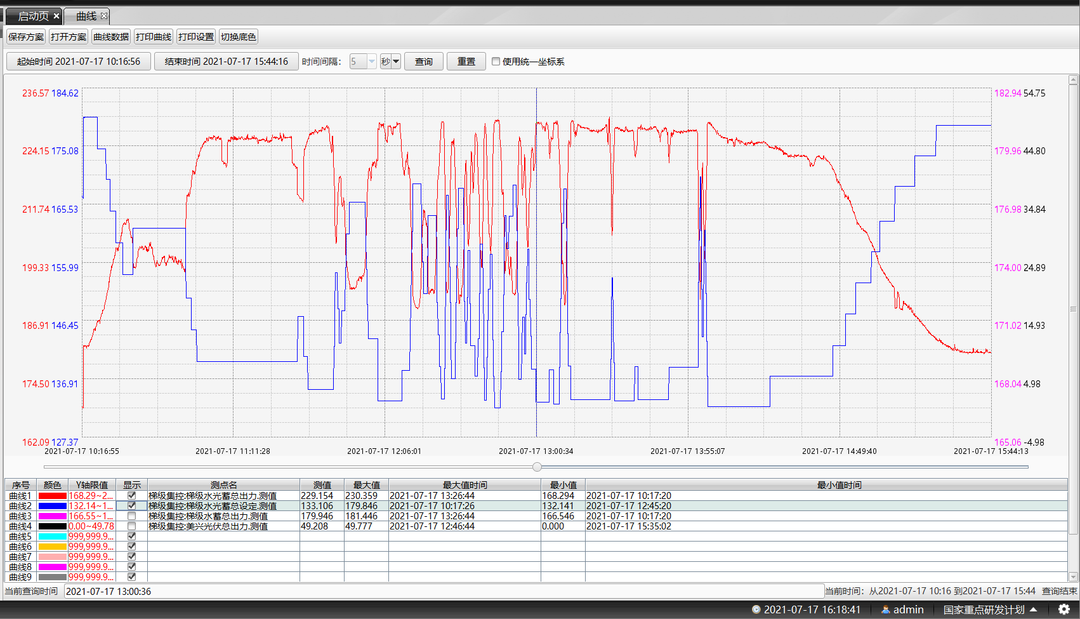Close the 曲线 tab

pyautogui.click(x=104, y=16)
